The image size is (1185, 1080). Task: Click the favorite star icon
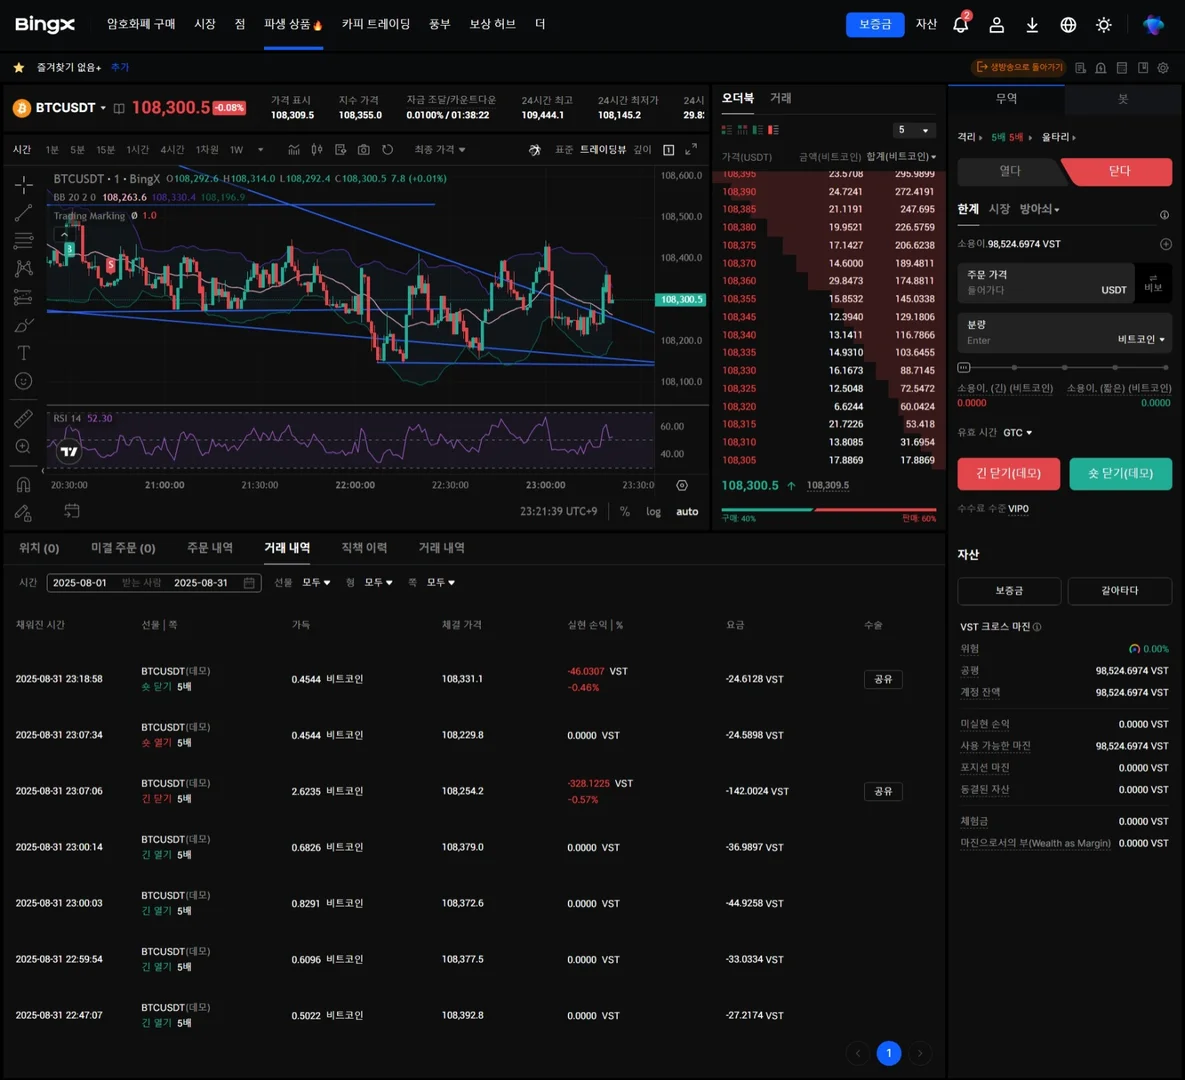(x=19, y=67)
